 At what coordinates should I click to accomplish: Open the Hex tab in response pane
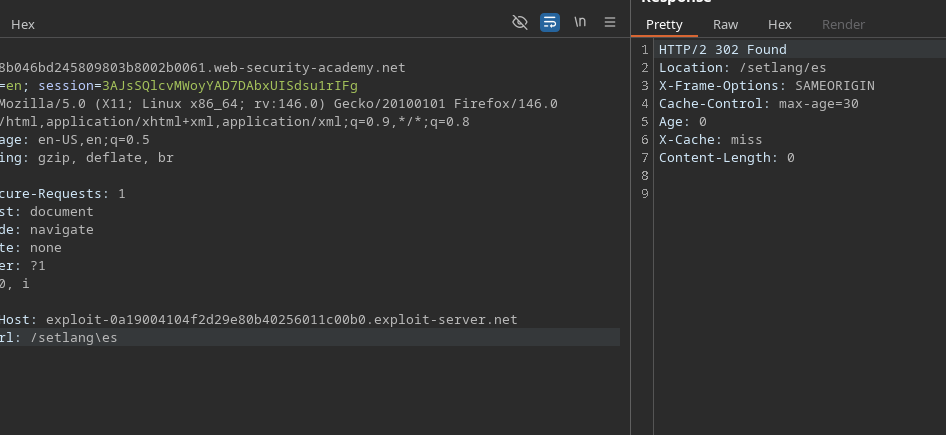[x=779, y=24]
